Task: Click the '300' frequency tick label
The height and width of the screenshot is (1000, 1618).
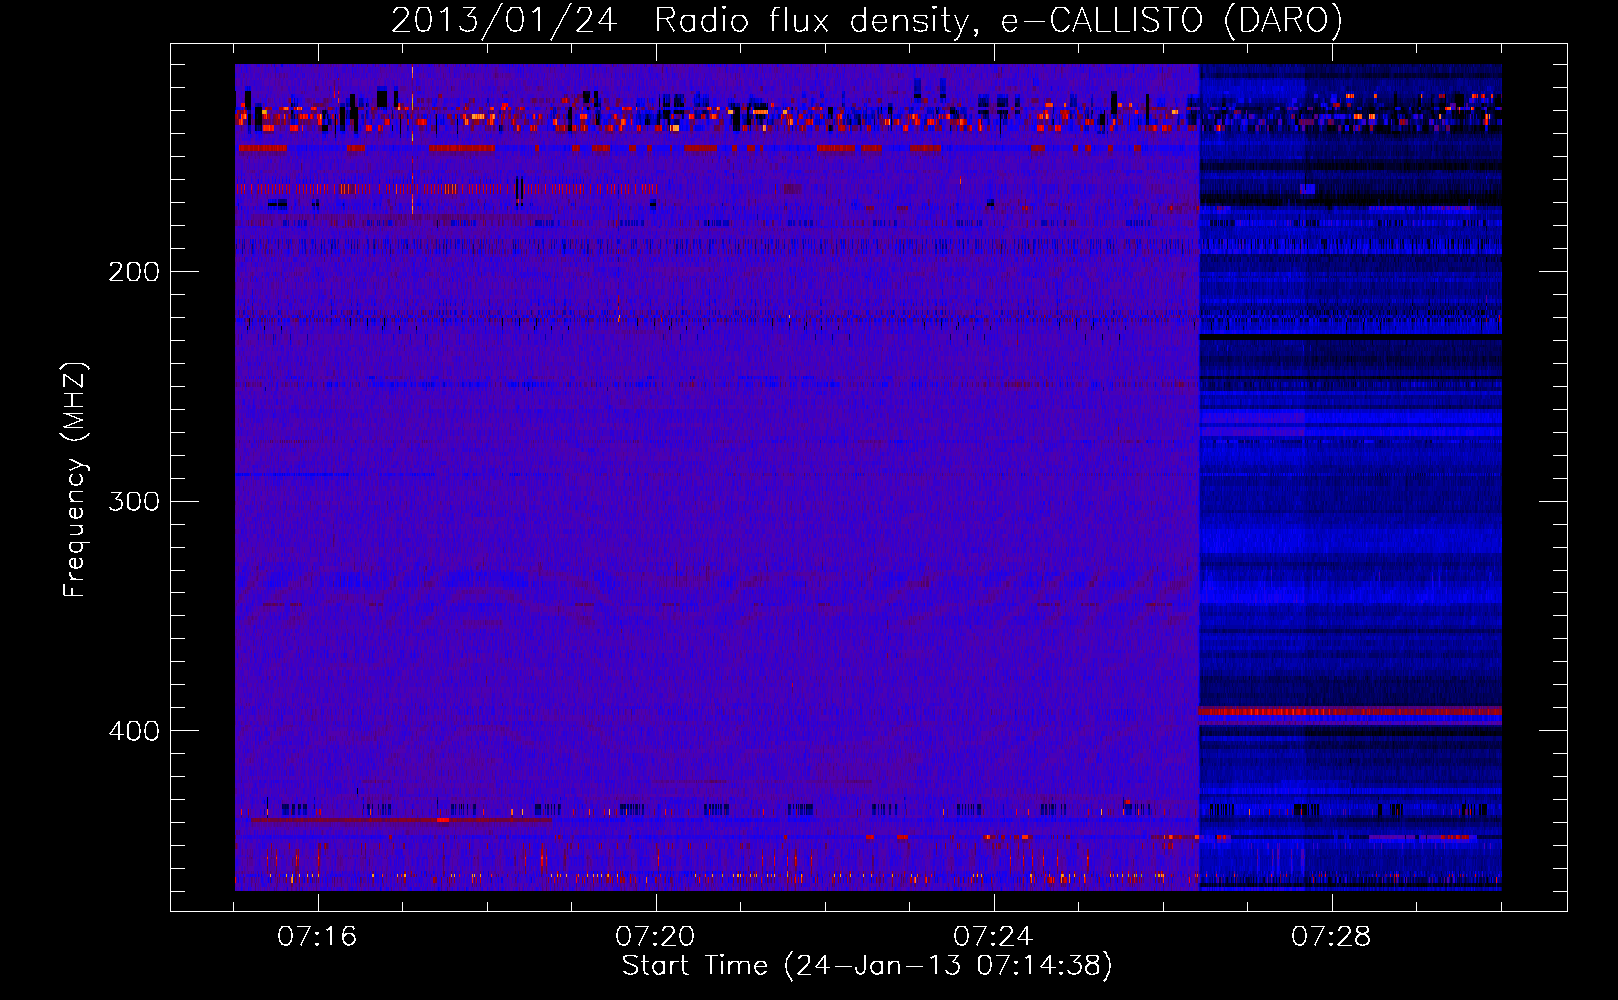Action: point(134,501)
